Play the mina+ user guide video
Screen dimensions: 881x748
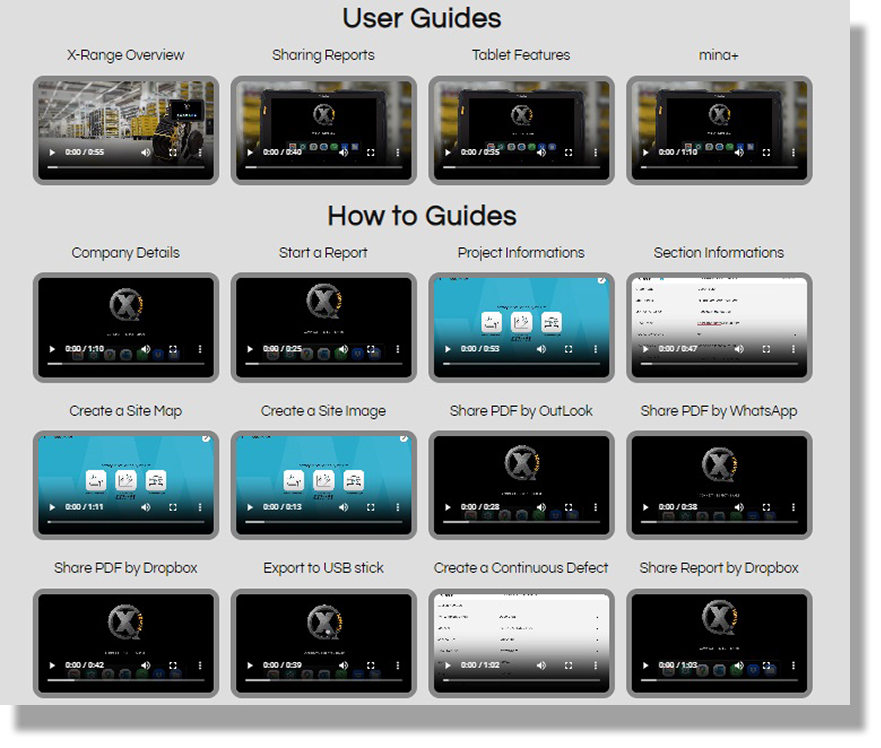click(x=645, y=153)
